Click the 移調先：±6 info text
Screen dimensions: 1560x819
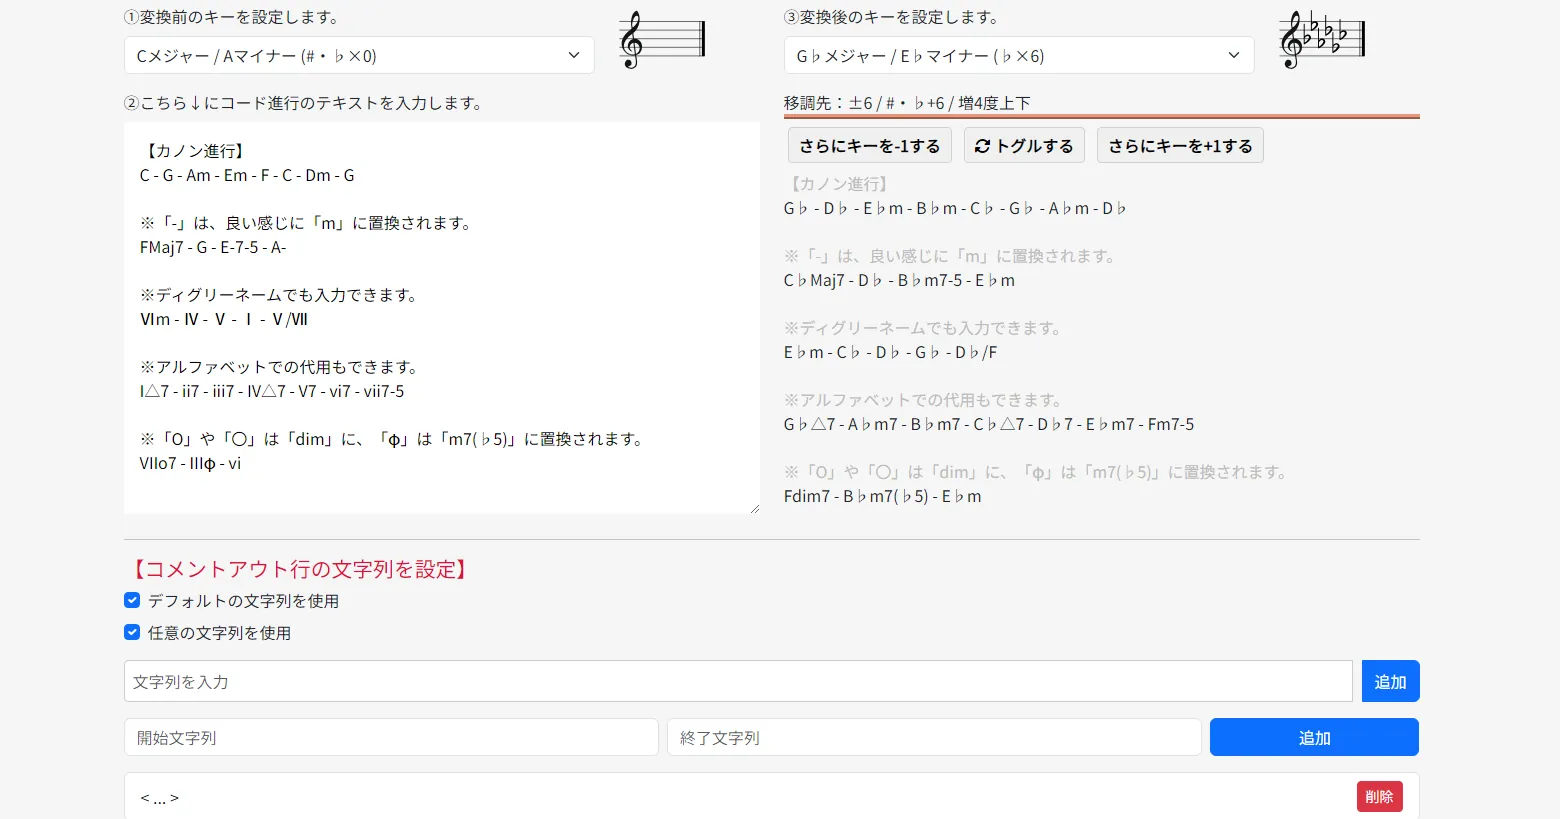pyautogui.click(x=907, y=103)
